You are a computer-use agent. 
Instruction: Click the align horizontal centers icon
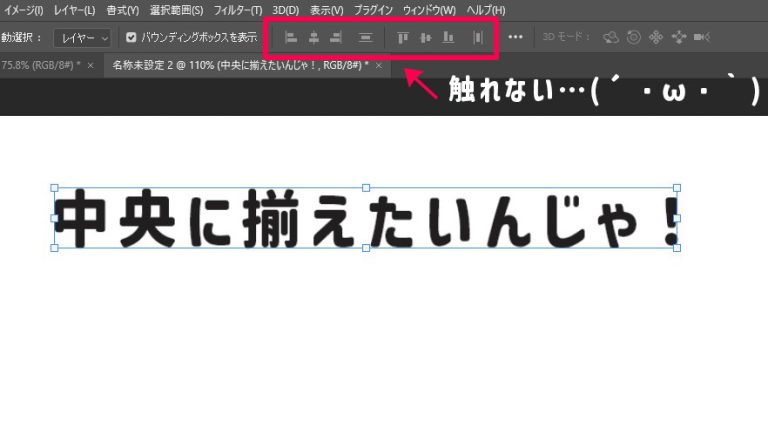coord(313,37)
